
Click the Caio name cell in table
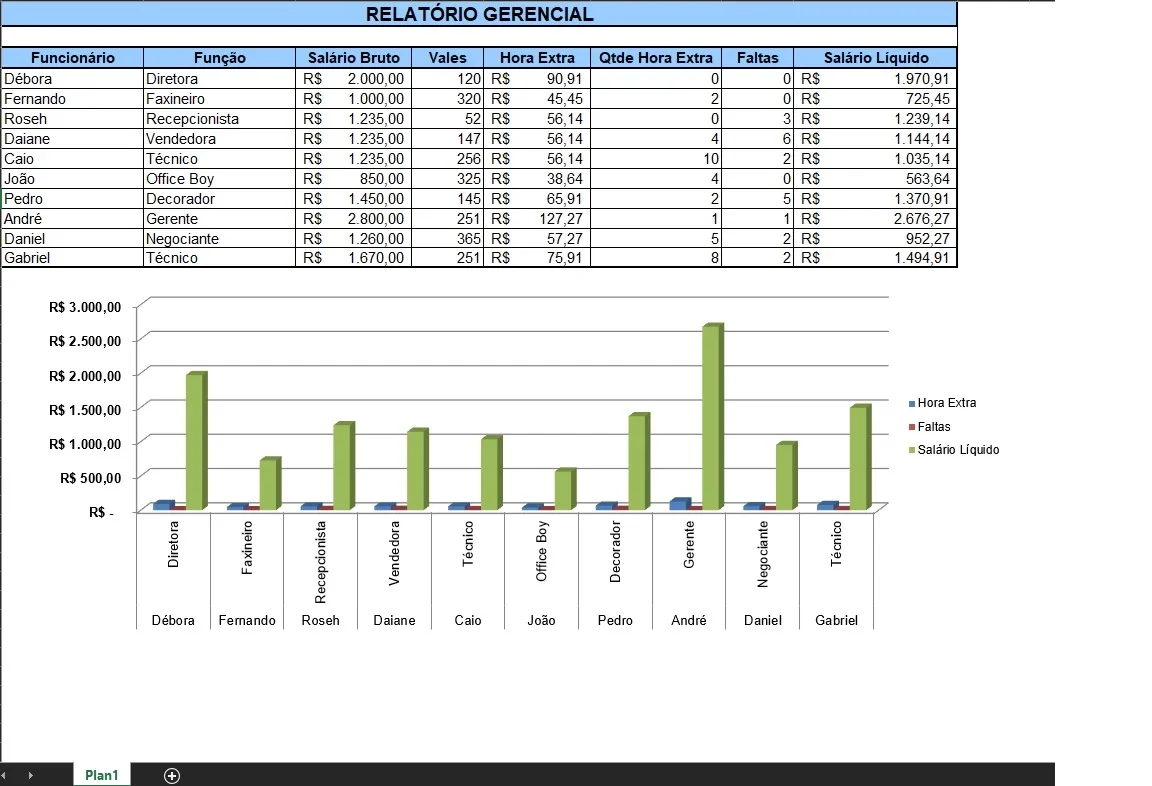click(73, 159)
